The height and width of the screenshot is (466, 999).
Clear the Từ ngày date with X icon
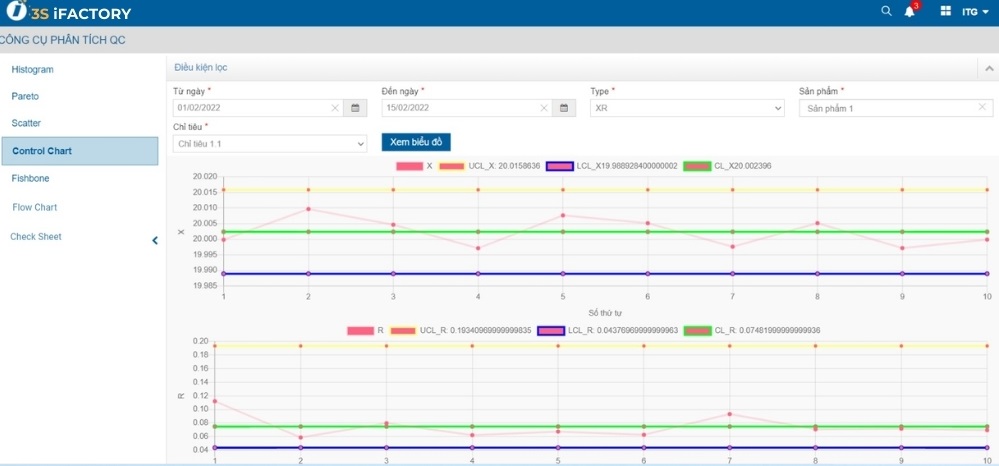click(x=335, y=108)
